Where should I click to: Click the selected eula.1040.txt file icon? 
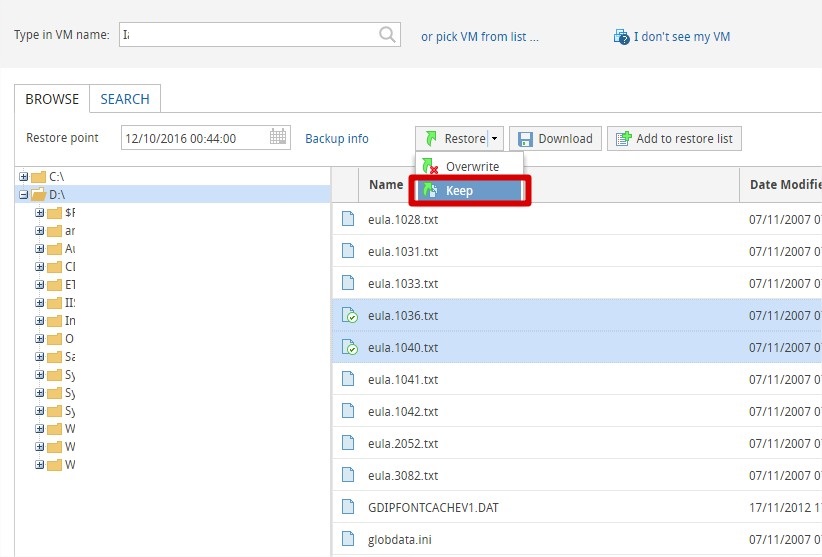(349, 348)
